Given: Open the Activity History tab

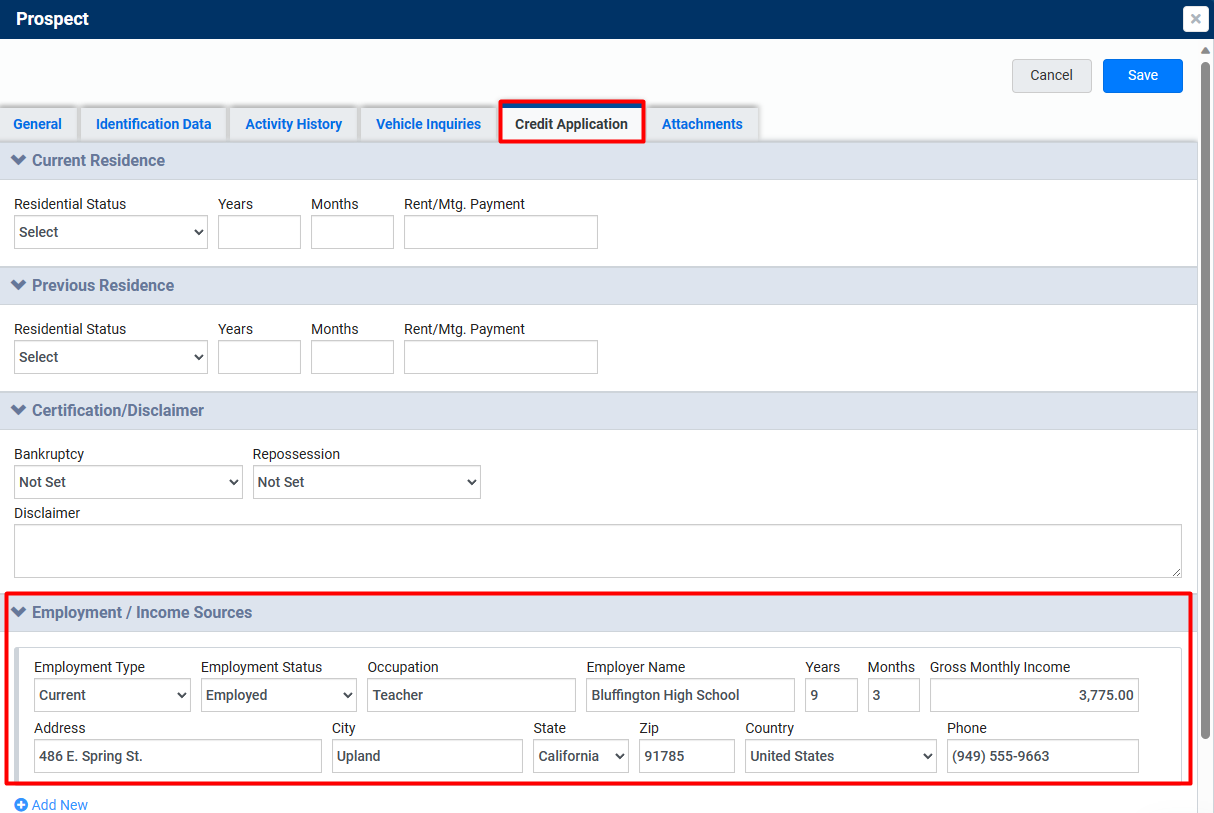Looking at the screenshot, I should (x=294, y=124).
